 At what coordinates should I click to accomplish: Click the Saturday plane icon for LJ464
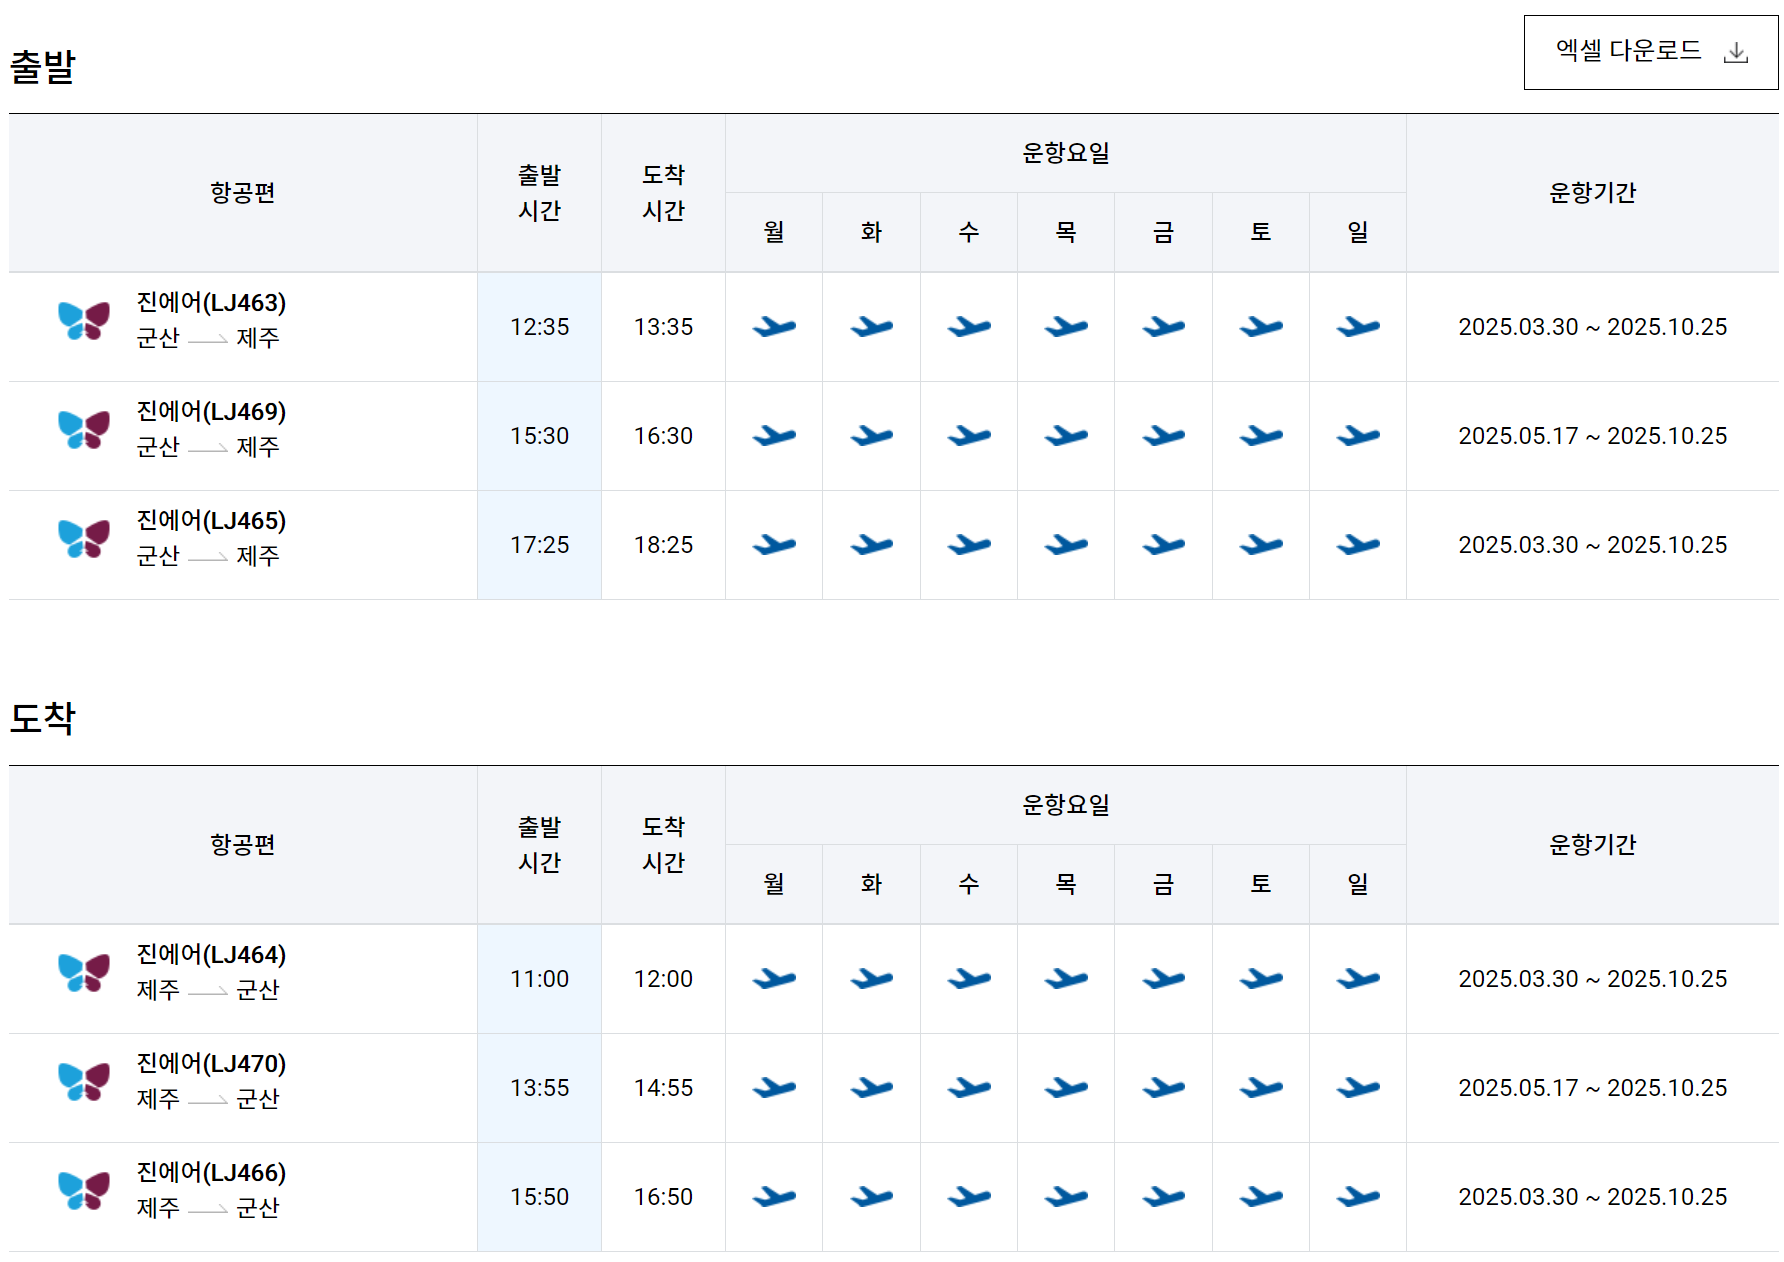tap(1261, 978)
